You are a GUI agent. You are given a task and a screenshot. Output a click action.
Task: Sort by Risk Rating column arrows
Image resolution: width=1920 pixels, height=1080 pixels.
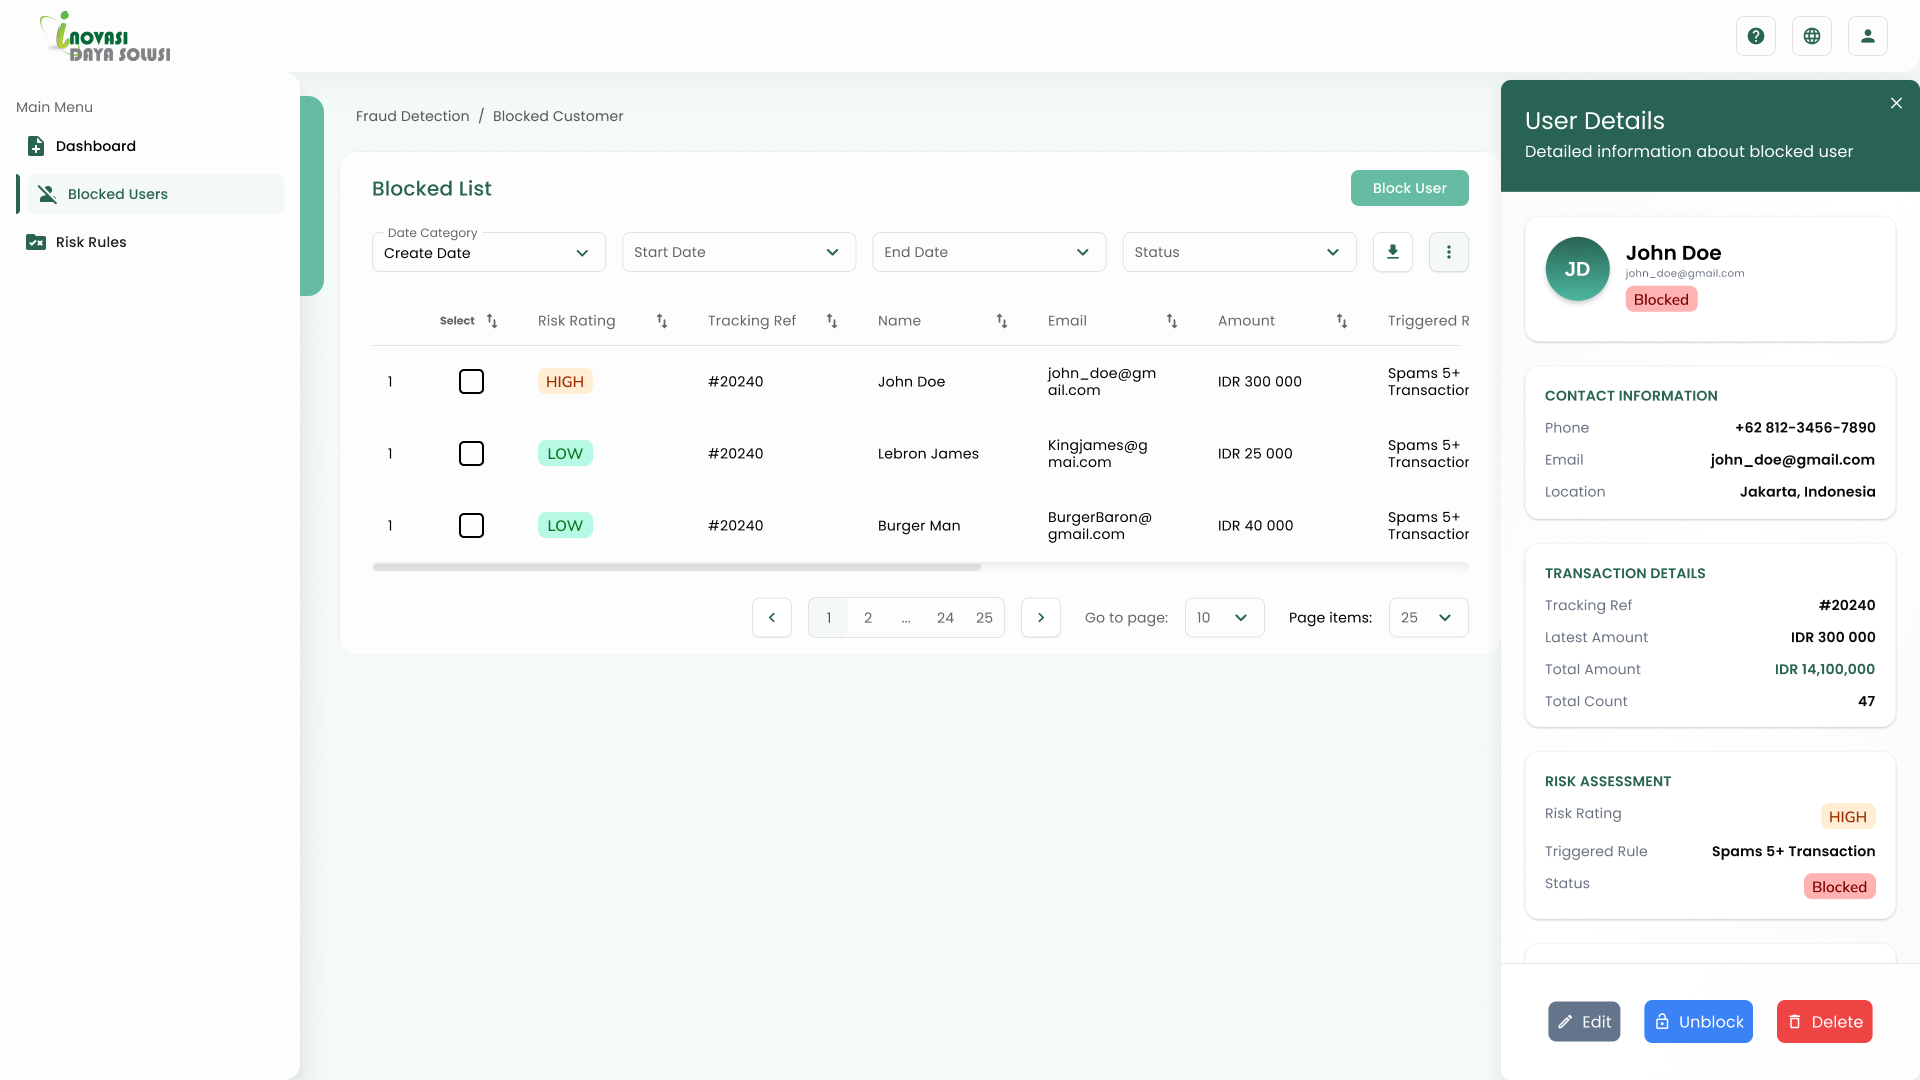661,321
